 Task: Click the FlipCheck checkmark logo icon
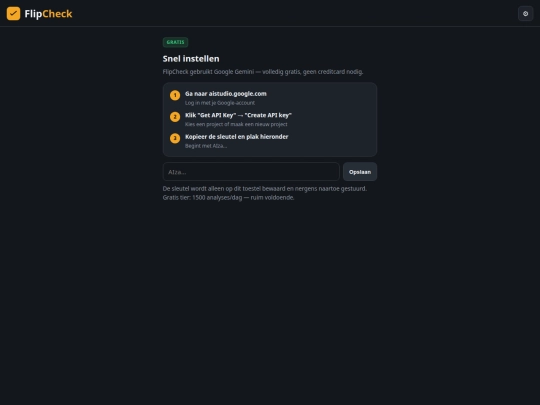click(13, 14)
